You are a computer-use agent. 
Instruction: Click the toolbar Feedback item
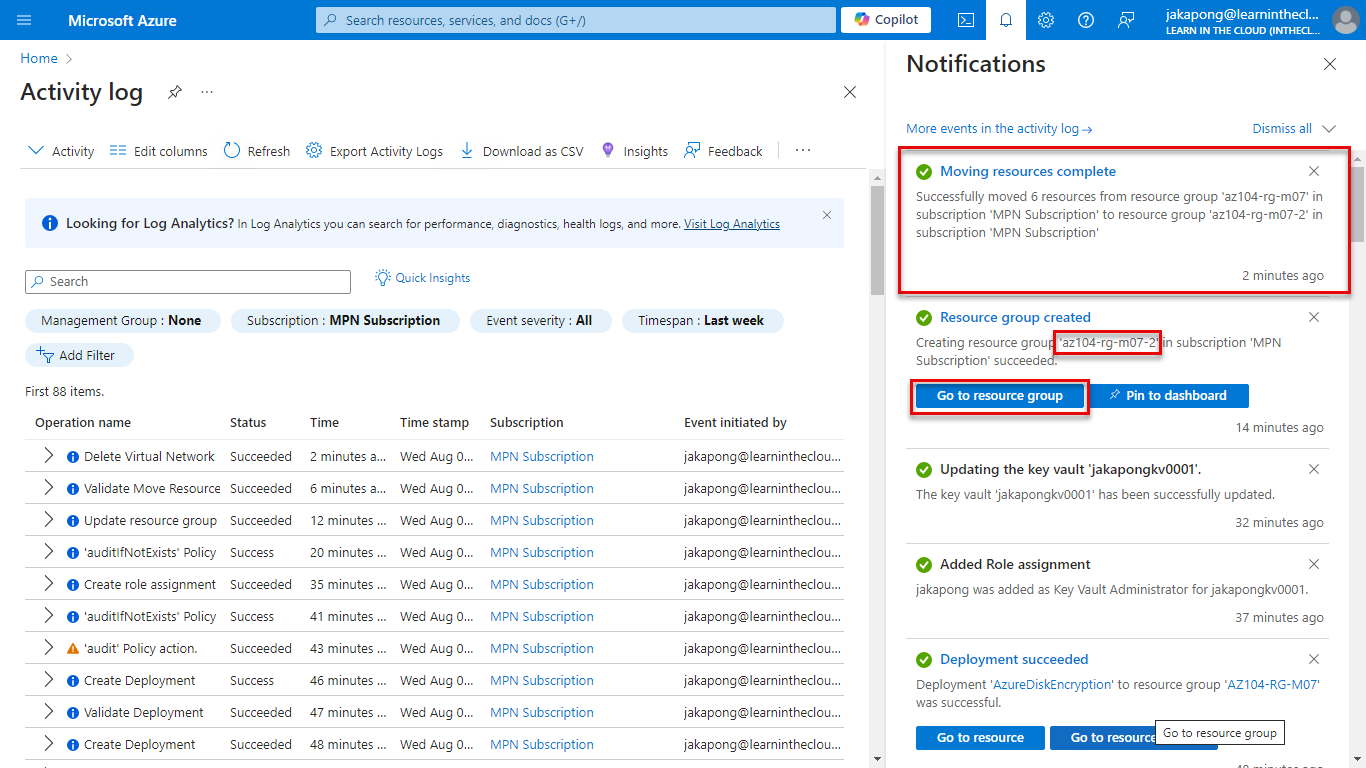pos(723,151)
